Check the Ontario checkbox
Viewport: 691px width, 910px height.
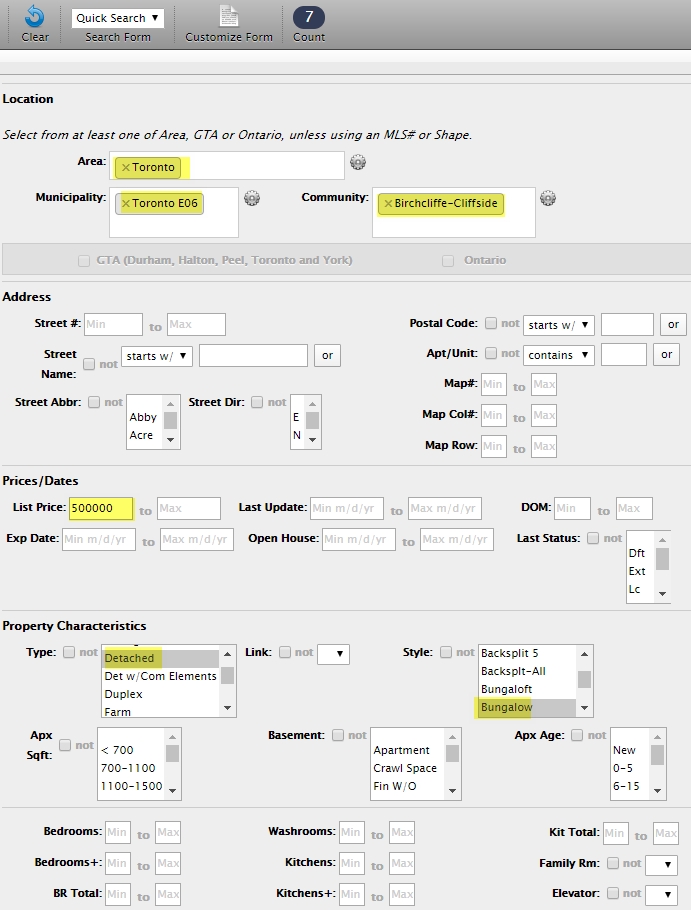[x=449, y=261]
